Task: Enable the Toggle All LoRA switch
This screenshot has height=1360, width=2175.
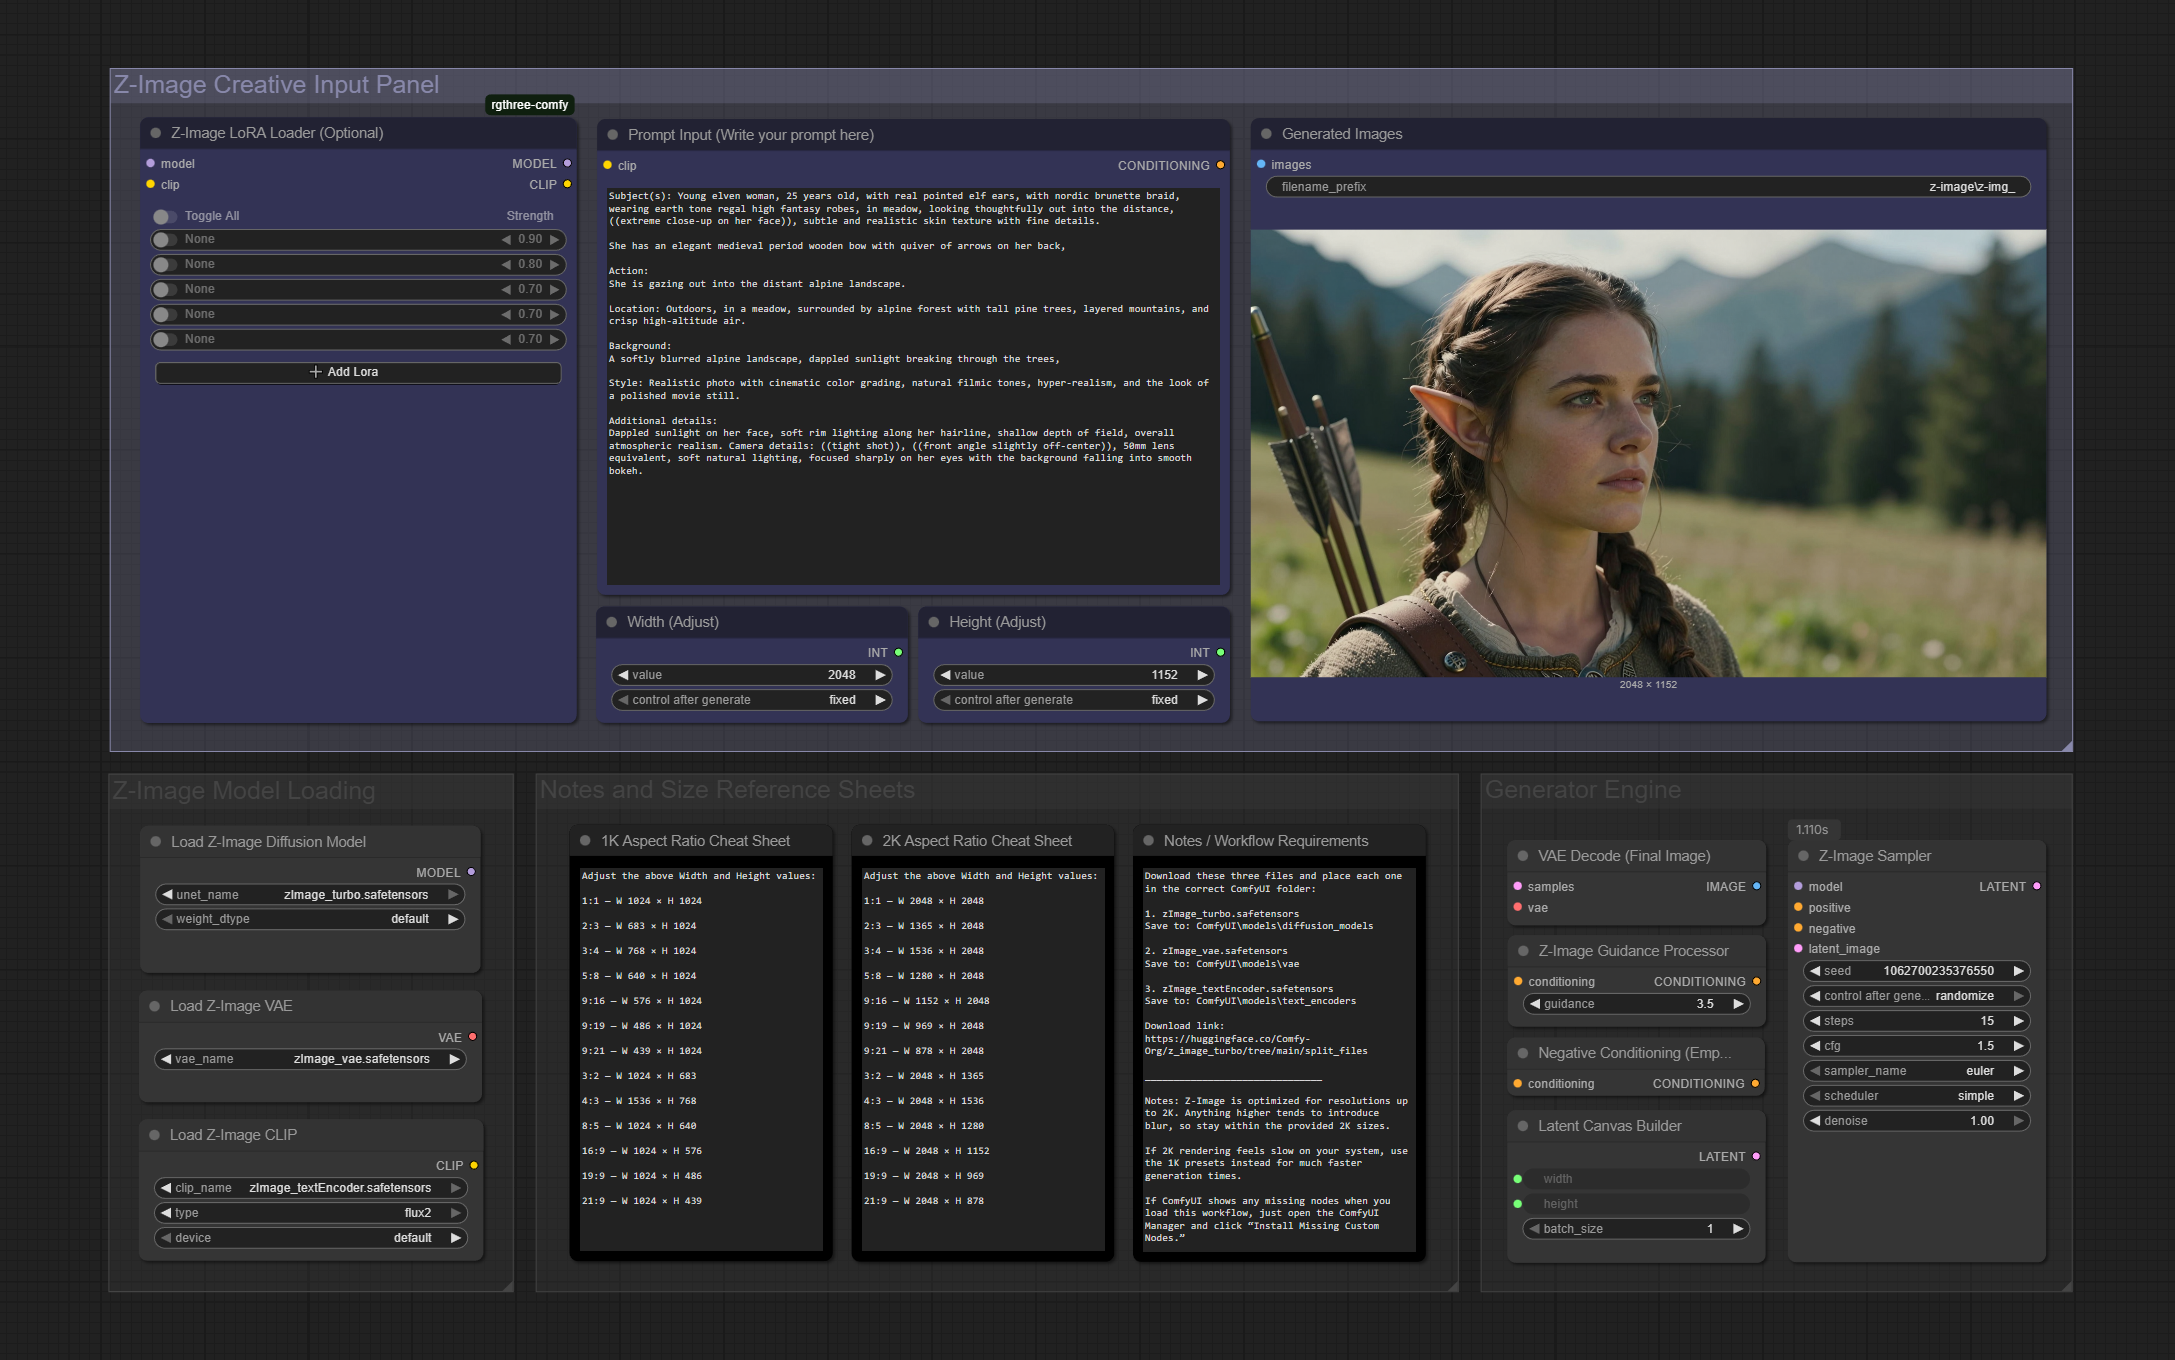Action: (x=165, y=216)
